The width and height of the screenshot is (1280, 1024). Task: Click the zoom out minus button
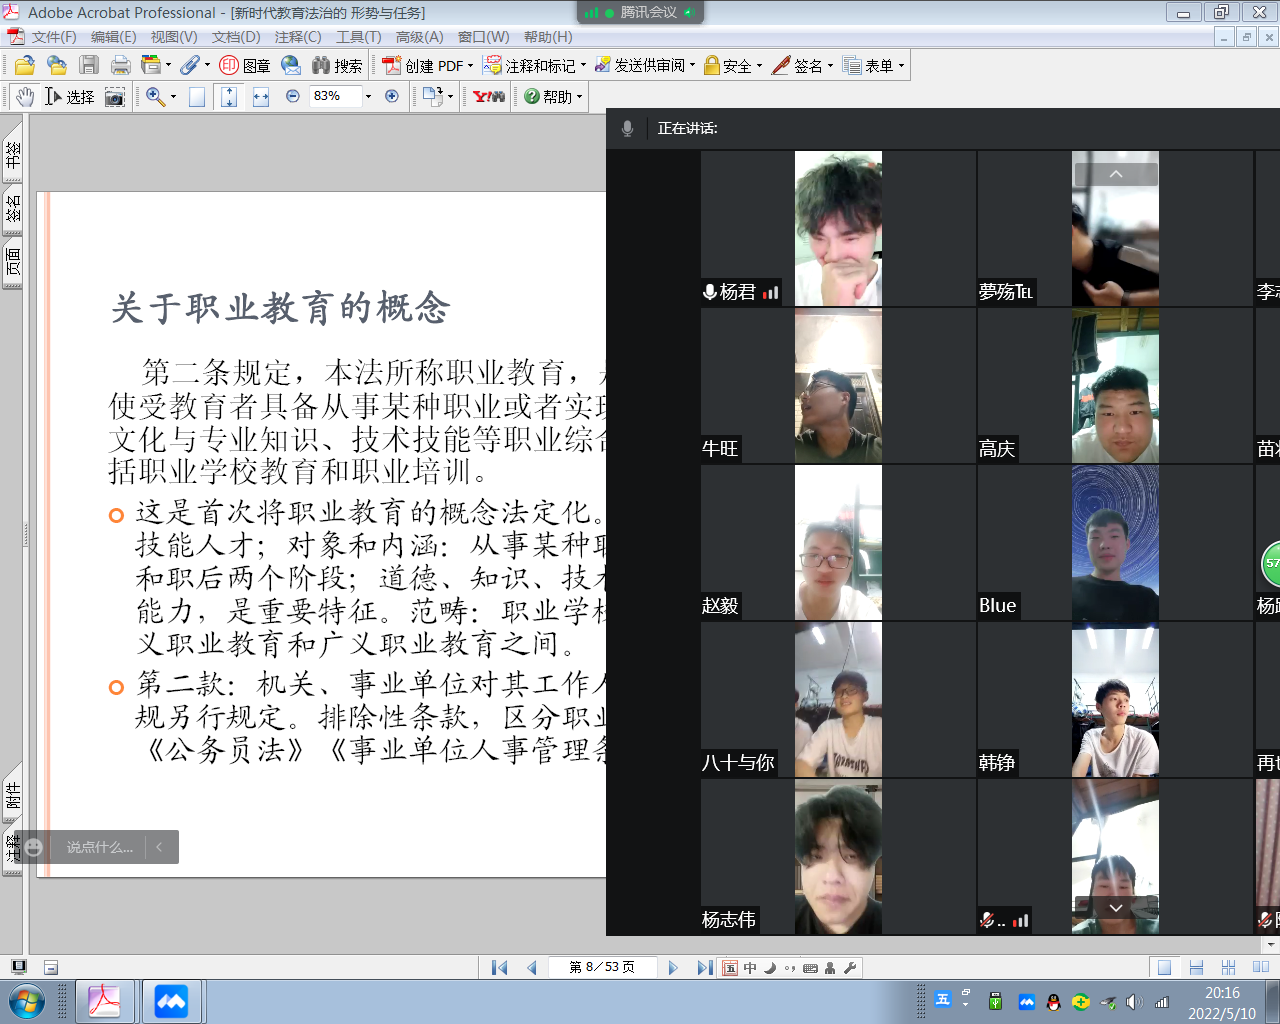tap(293, 96)
